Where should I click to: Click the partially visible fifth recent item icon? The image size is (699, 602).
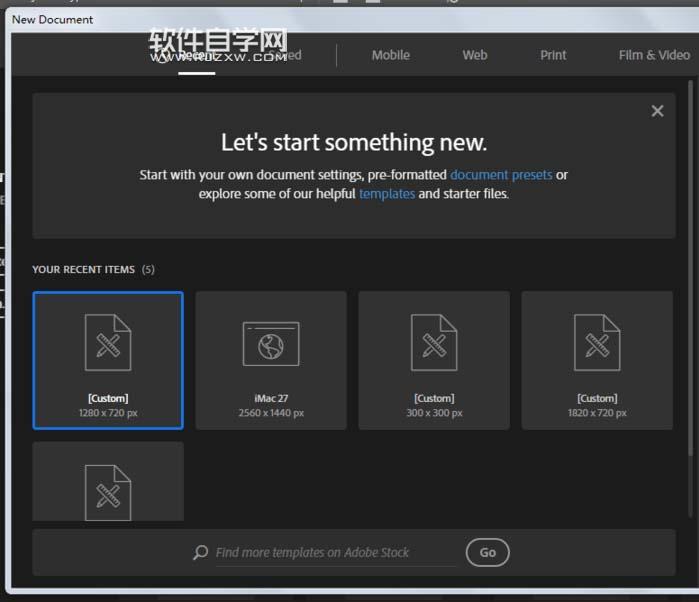[108, 492]
